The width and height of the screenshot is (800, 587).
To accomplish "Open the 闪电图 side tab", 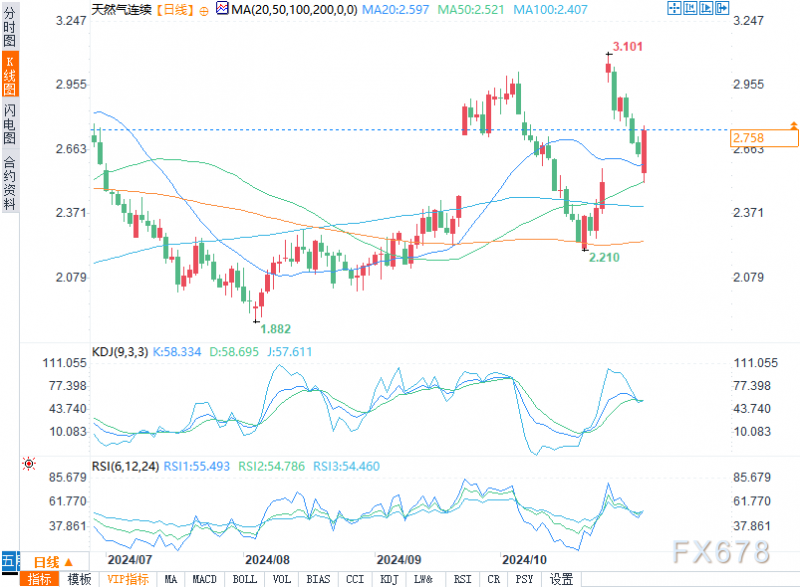I will point(10,124).
